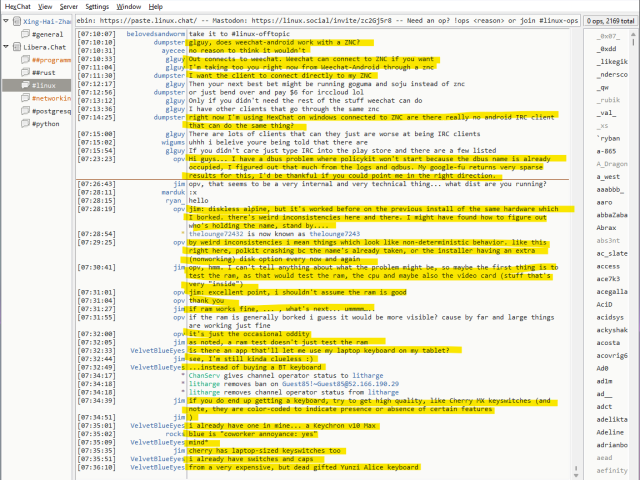640x480 pixels.
Task: Open the HexChat menu
Action: click(18, 7)
